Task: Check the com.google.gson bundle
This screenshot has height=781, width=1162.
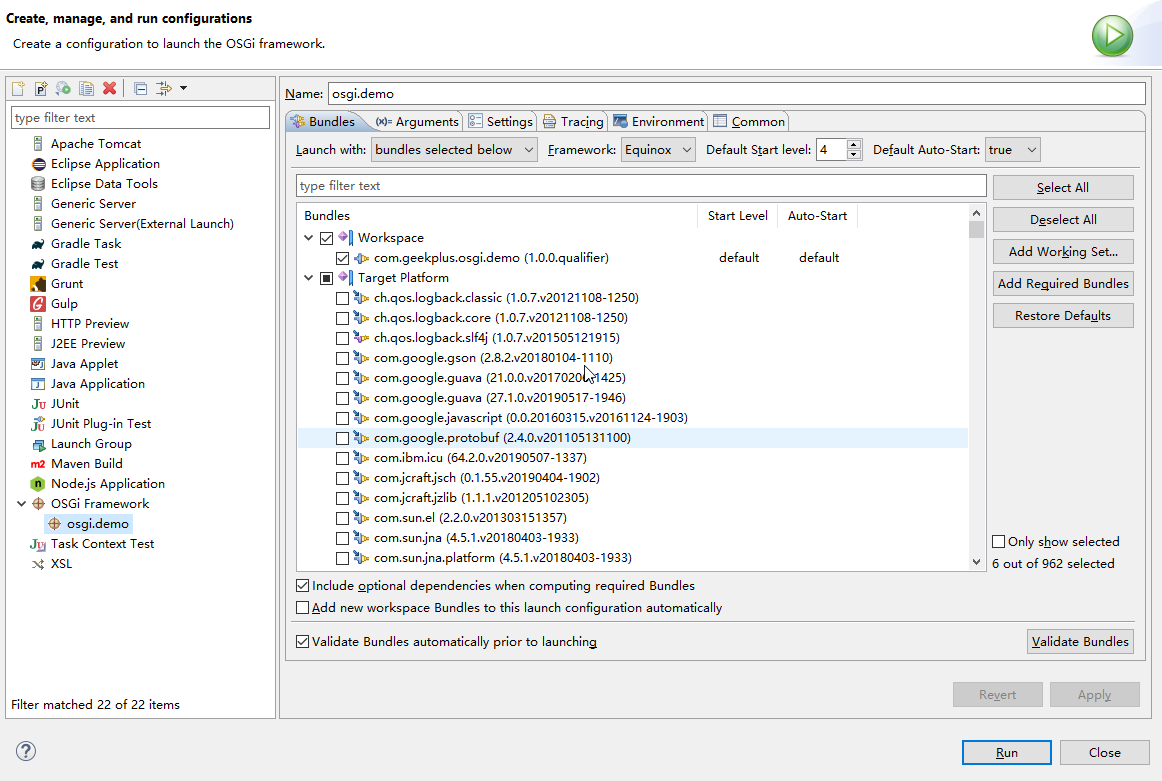Action: (342, 358)
